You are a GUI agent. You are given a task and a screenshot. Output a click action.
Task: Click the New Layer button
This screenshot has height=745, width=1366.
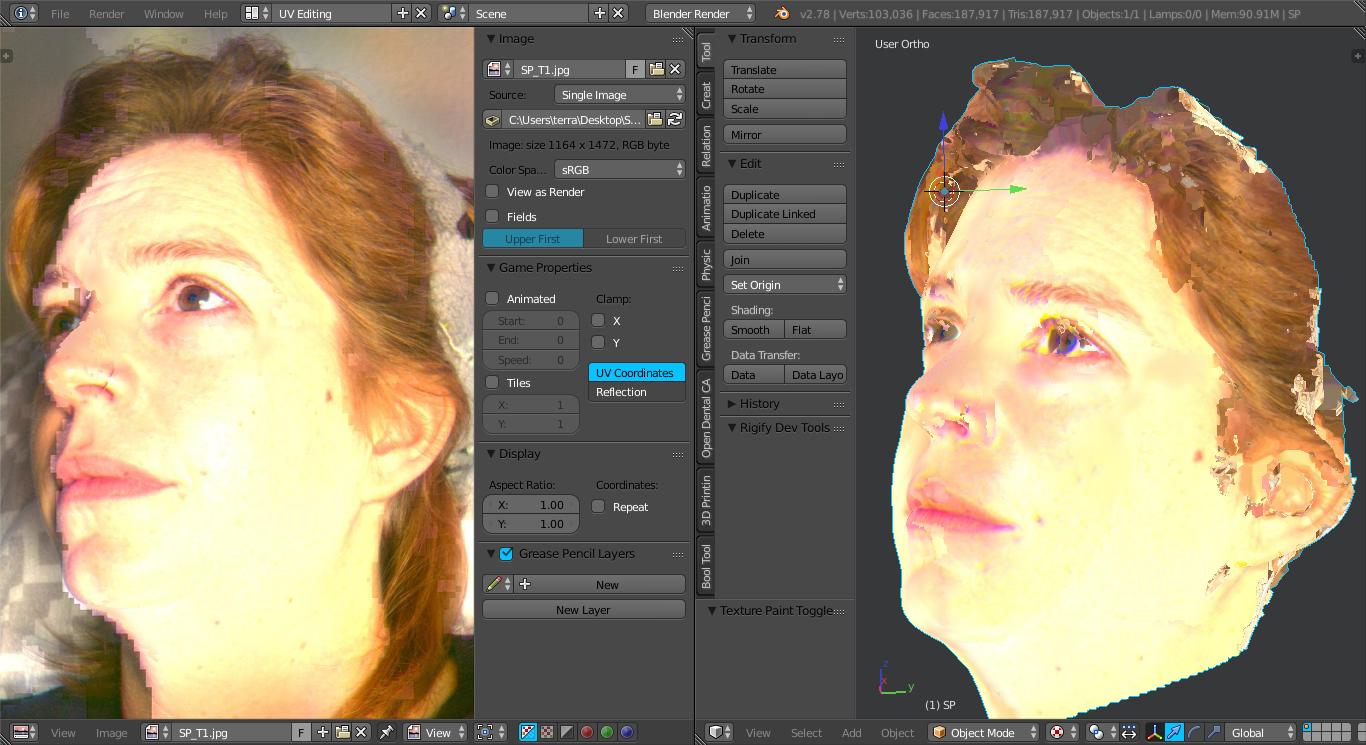(584, 609)
